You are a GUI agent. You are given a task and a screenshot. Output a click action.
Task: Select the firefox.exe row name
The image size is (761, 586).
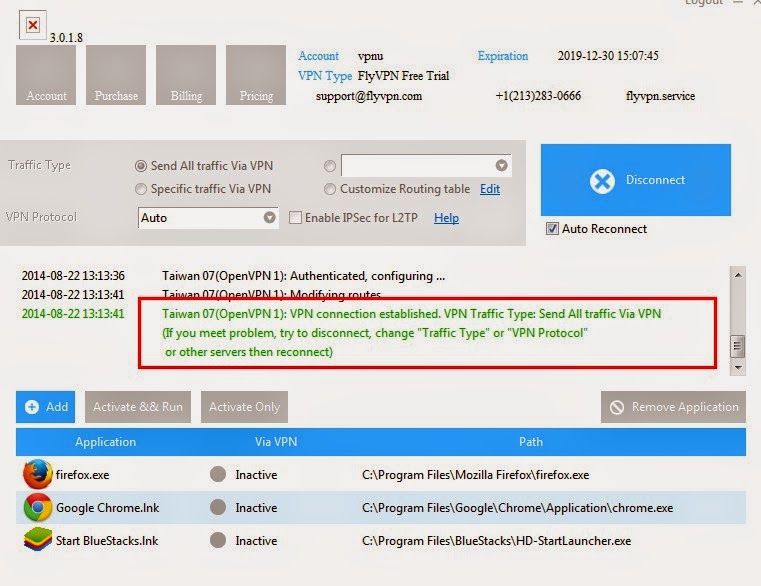(x=83, y=475)
